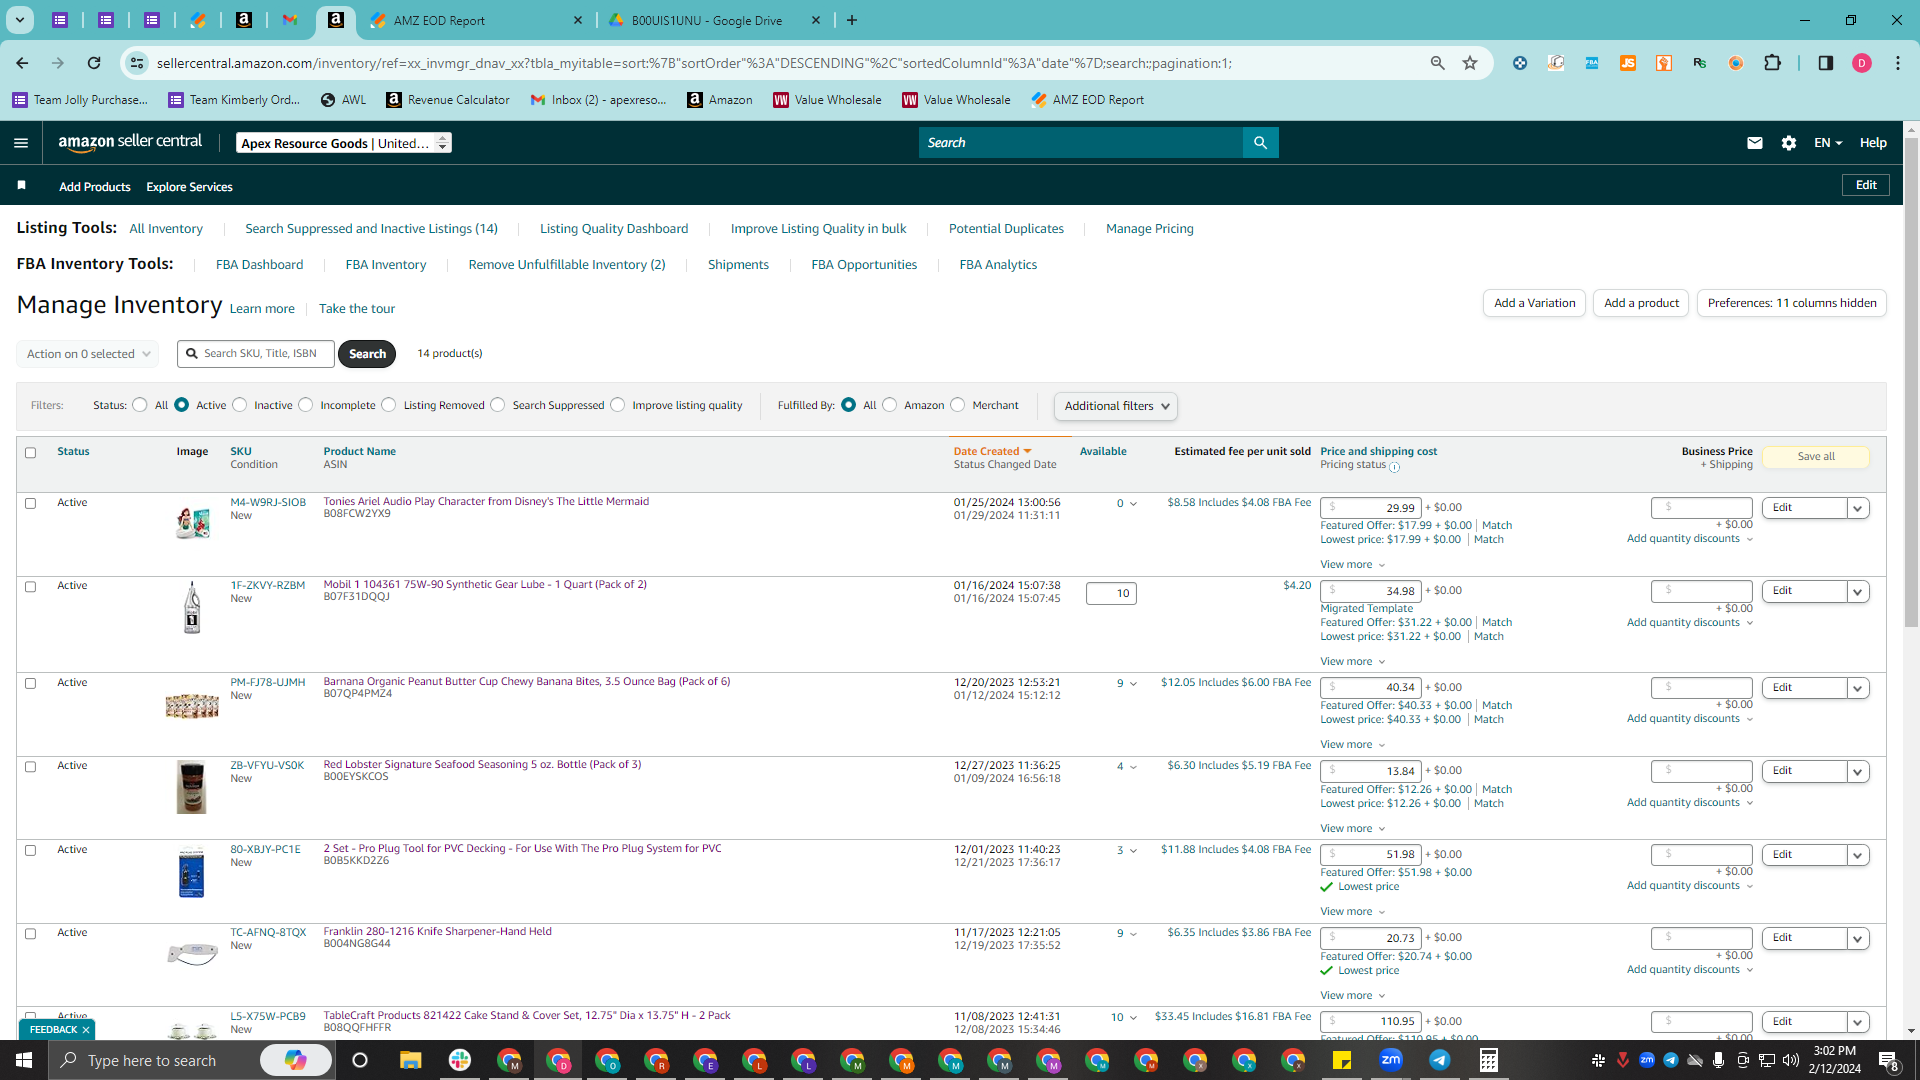Reload the page with refresh icon
Image resolution: width=1920 pixels, height=1080 pixels.
(94, 63)
